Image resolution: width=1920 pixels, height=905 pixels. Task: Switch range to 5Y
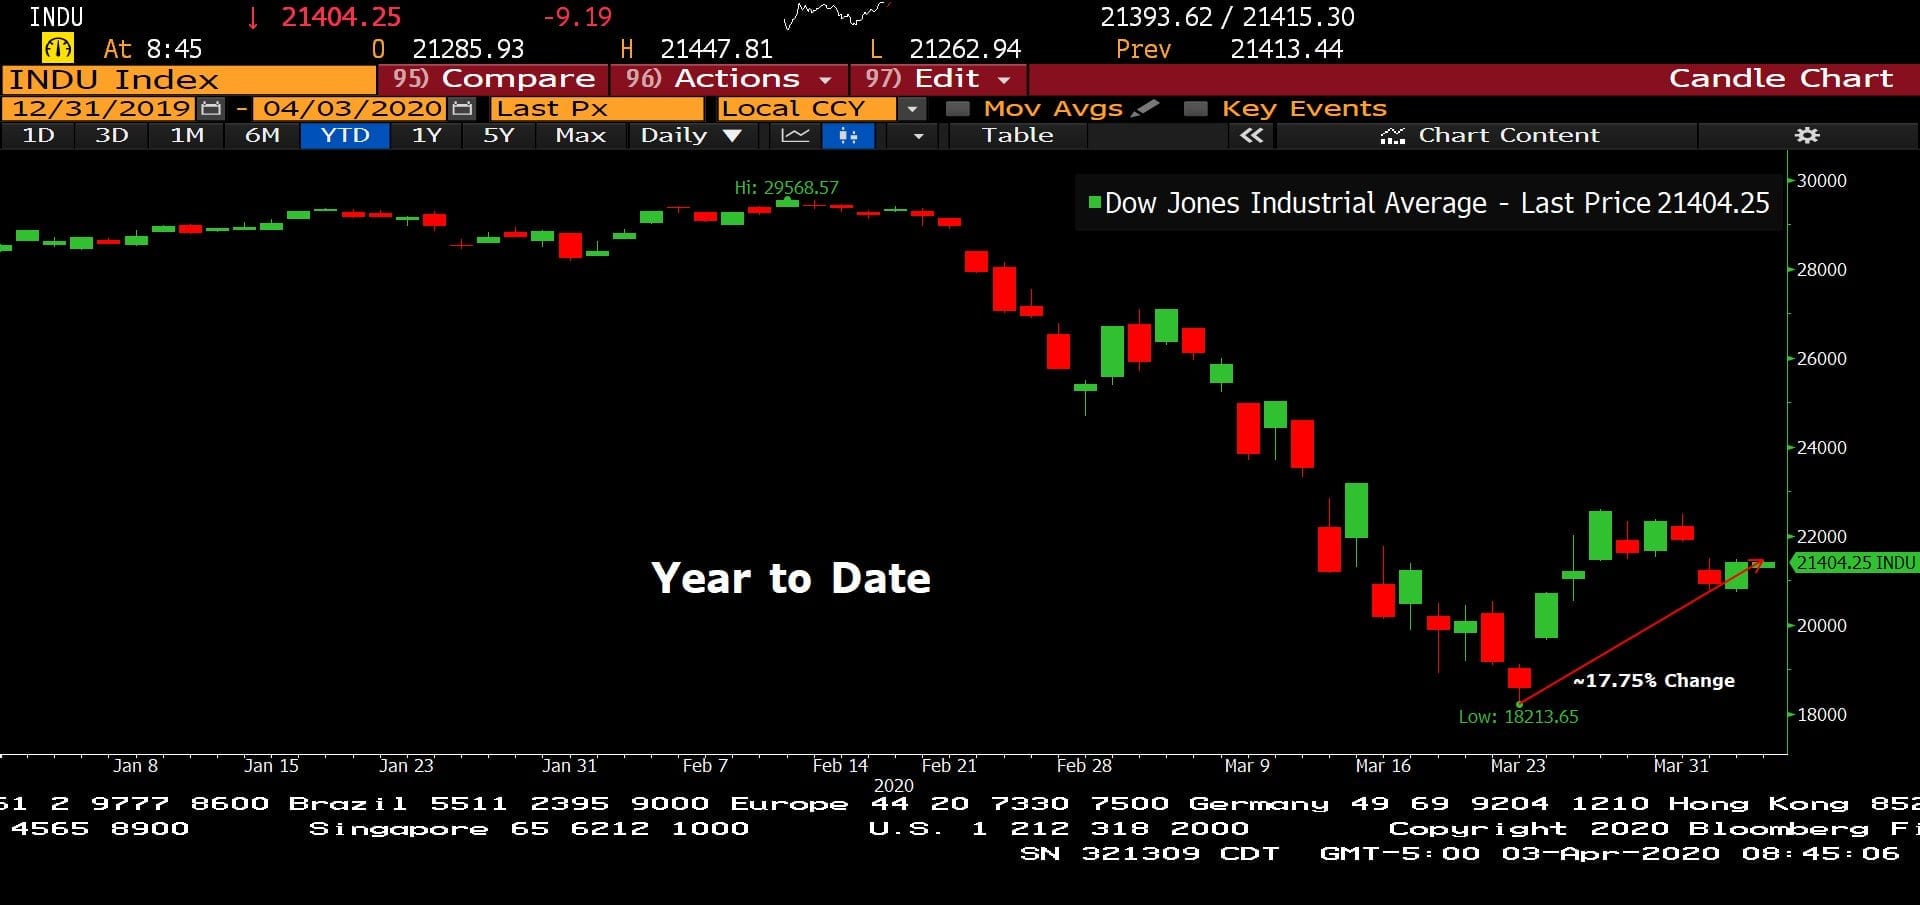(x=498, y=135)
